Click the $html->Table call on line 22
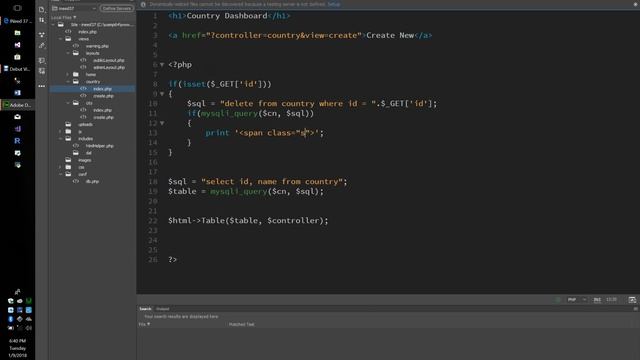Image resolution: width=640 pixels, height=360 pixels. coord(248,220)
